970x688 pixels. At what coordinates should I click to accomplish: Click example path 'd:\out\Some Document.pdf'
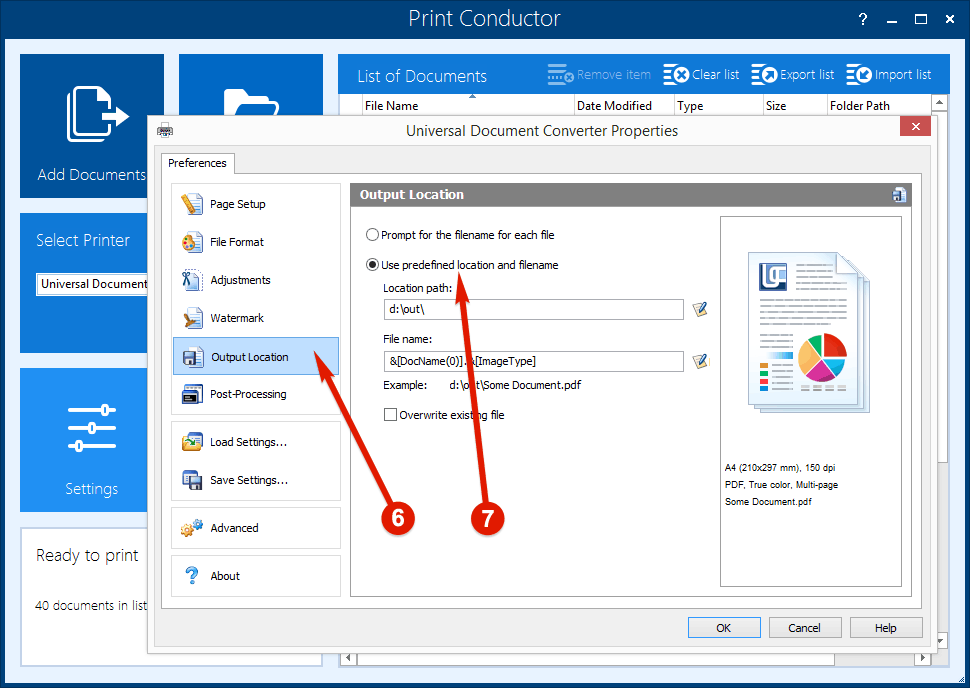515,385
